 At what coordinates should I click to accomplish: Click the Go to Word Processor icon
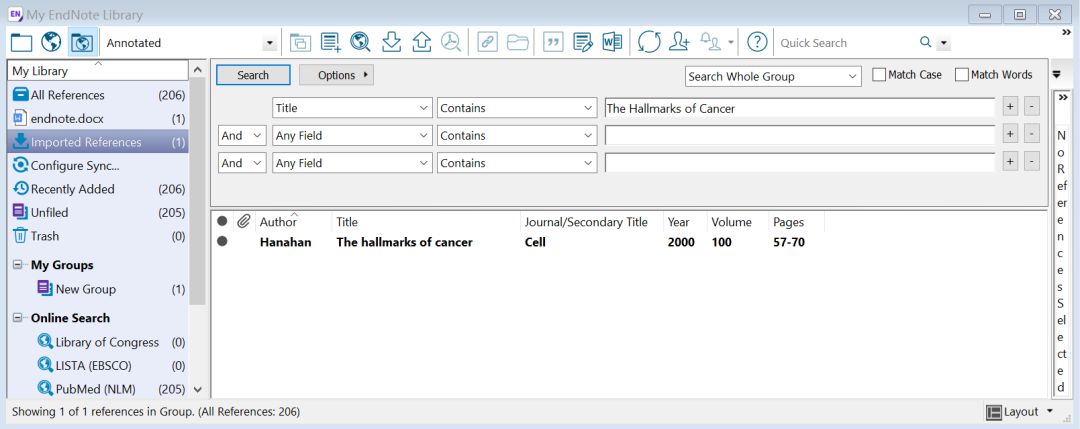click(x=612, y=43)
